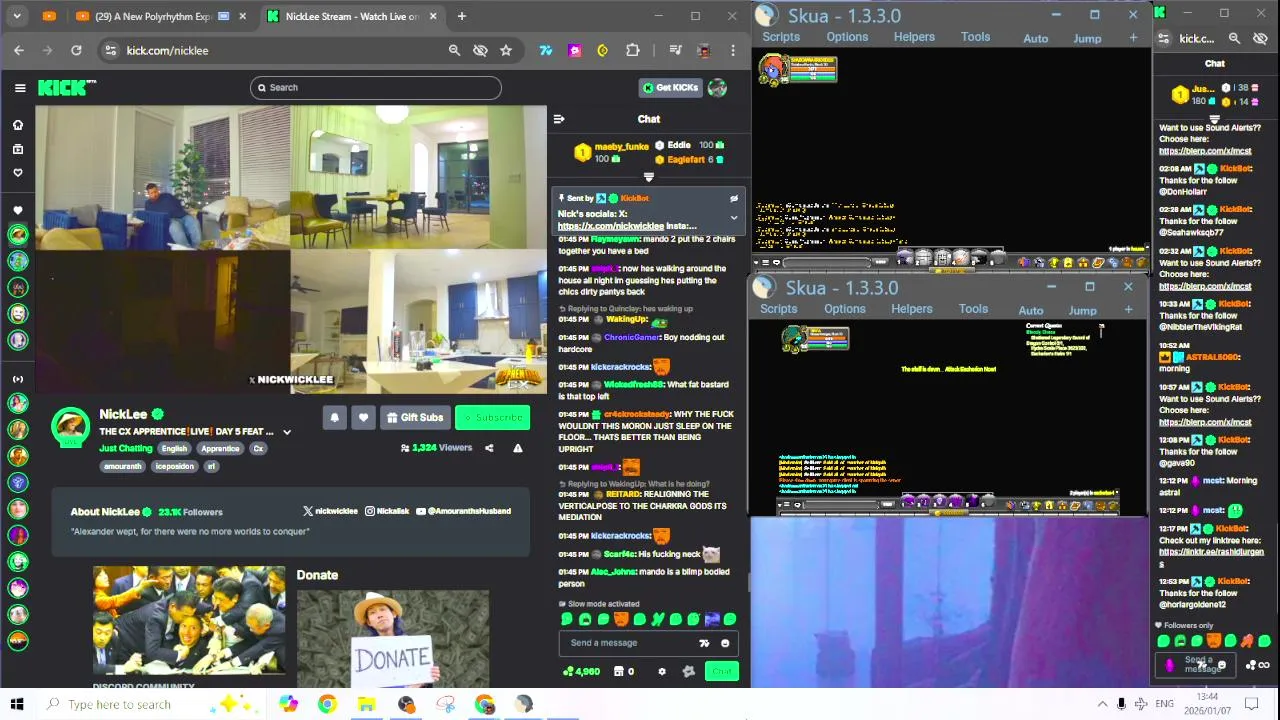Image resolution: width=1280 pixels, height=720 pixels.
Task: Toggle follow heart button for NickLee
Action: click(363, 418)
